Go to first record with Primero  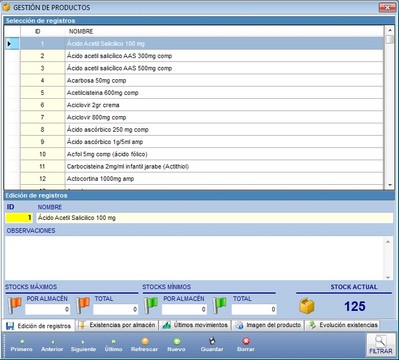22,346
